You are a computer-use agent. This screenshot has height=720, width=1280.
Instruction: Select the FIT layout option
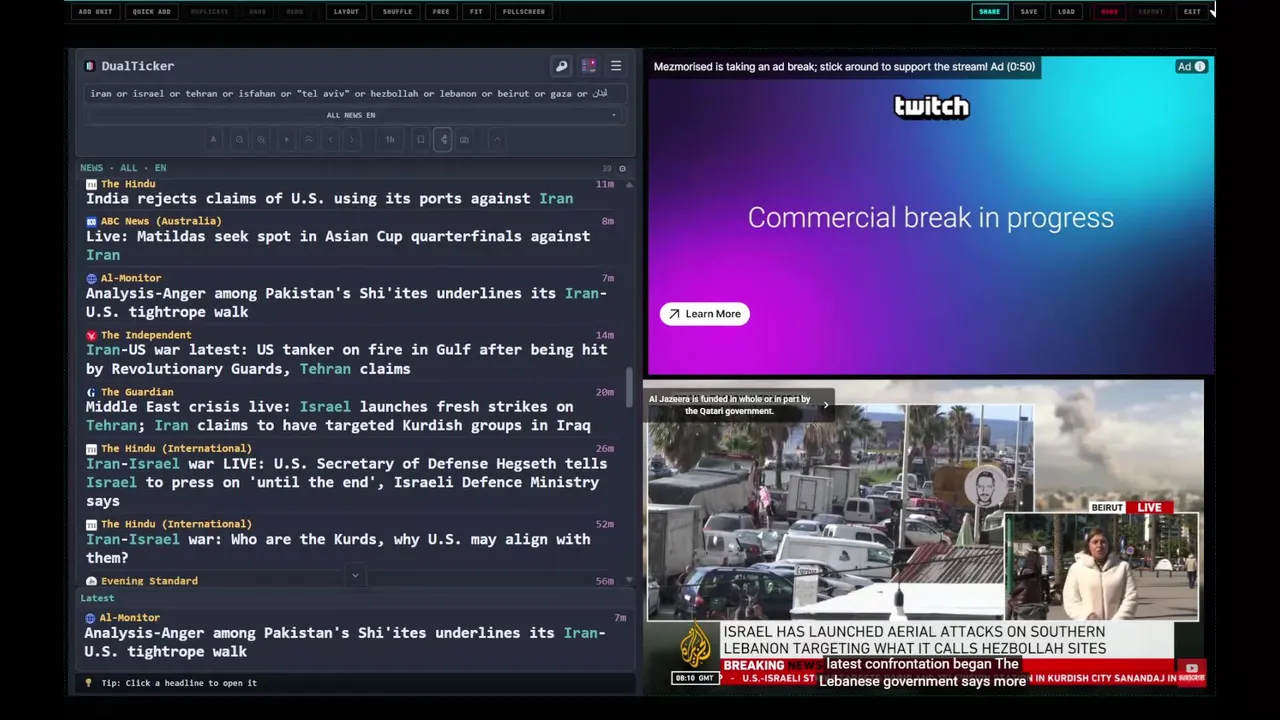pyautogui.click(x=476, y=12)
